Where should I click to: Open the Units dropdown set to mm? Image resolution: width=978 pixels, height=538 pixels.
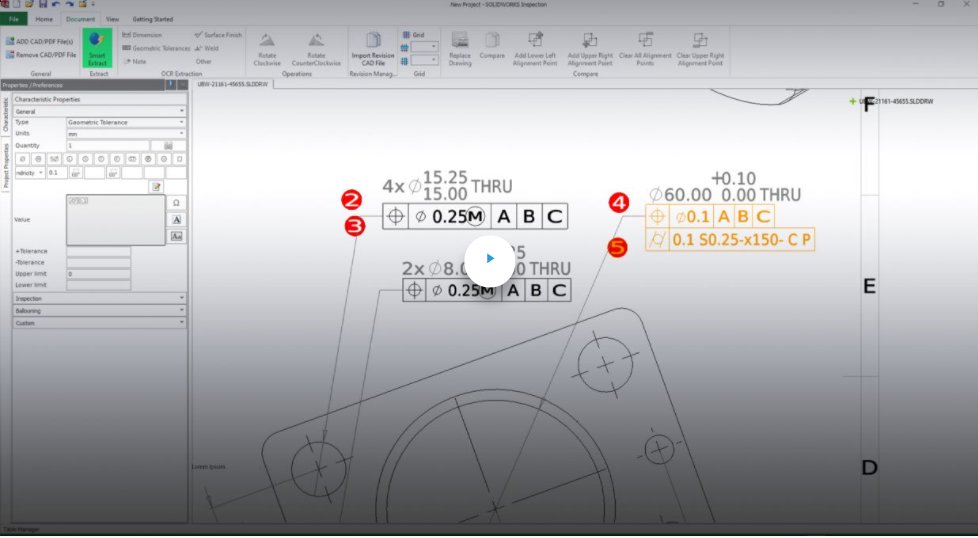(x=125, y=133)
